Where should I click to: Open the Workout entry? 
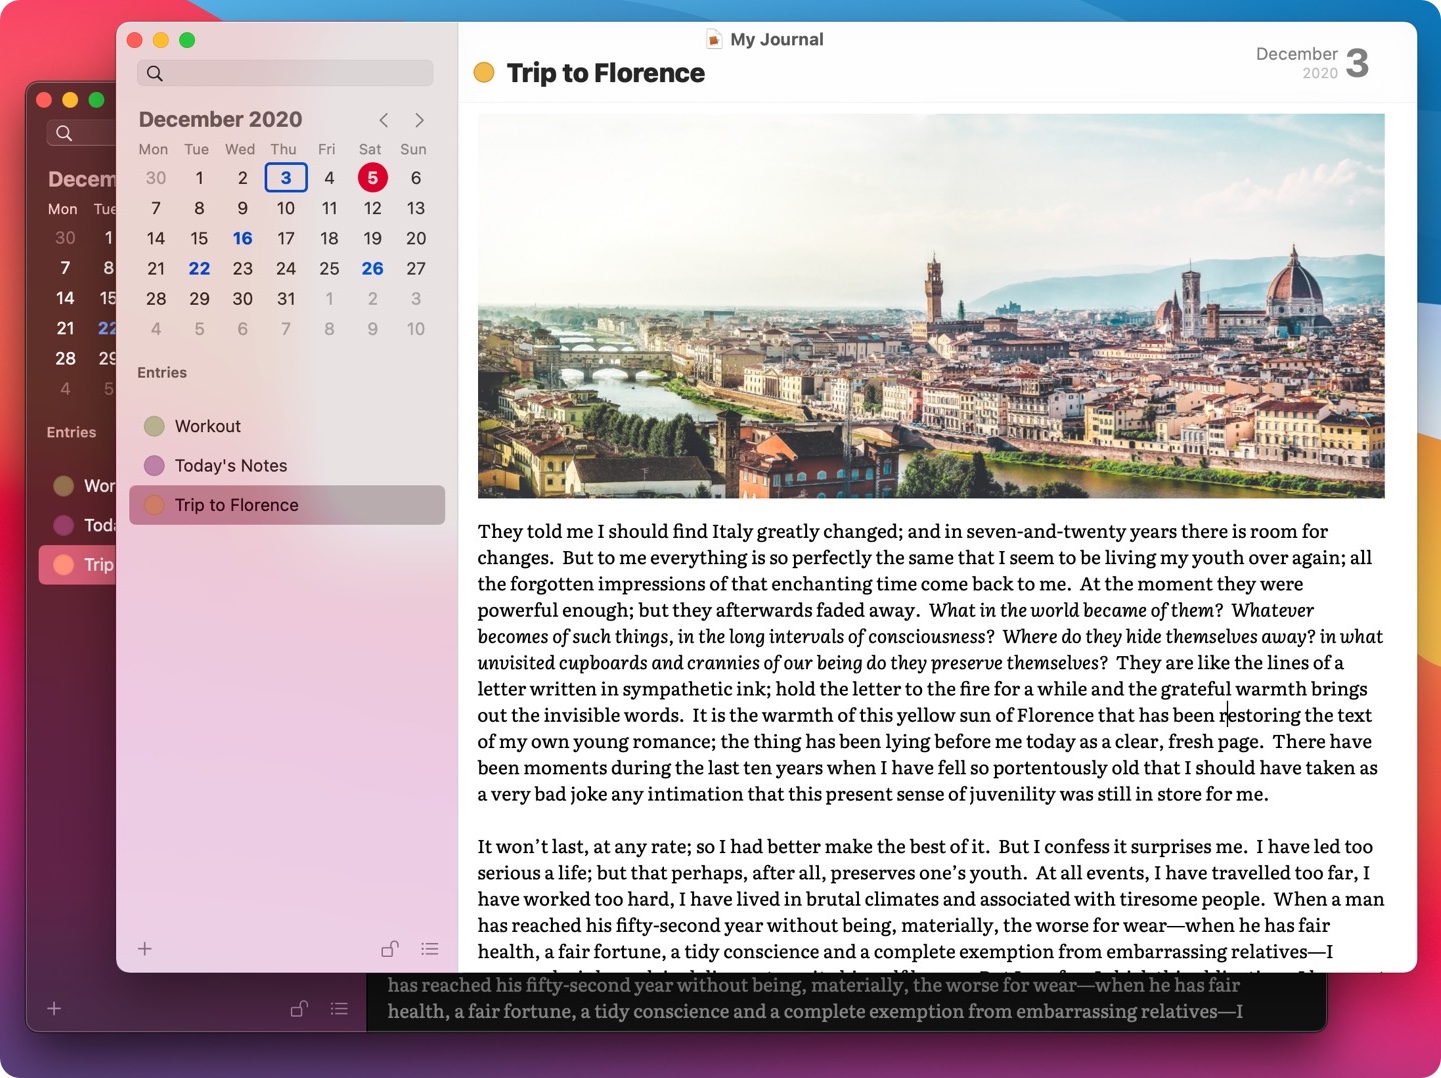tap(287, 426)
